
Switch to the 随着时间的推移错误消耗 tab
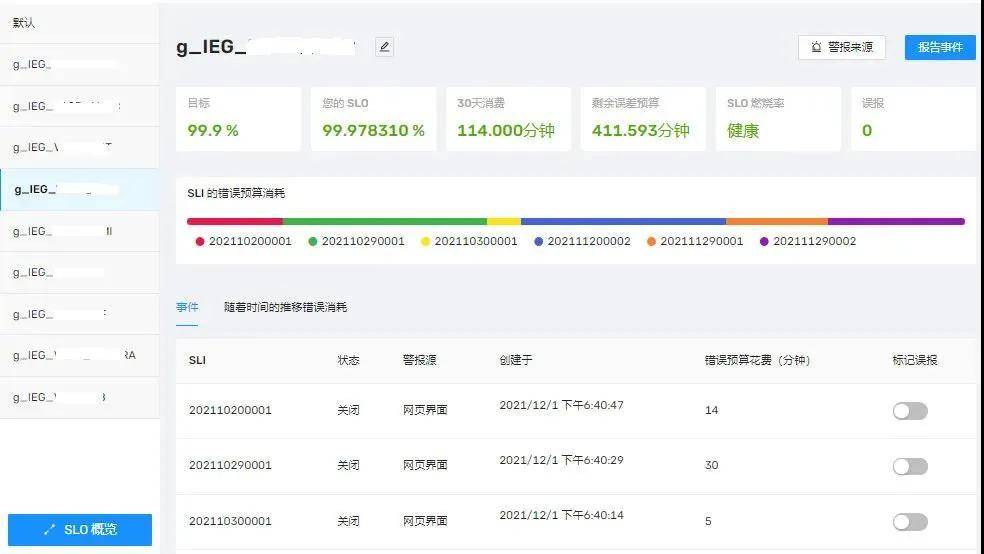[x=286, y=307]
